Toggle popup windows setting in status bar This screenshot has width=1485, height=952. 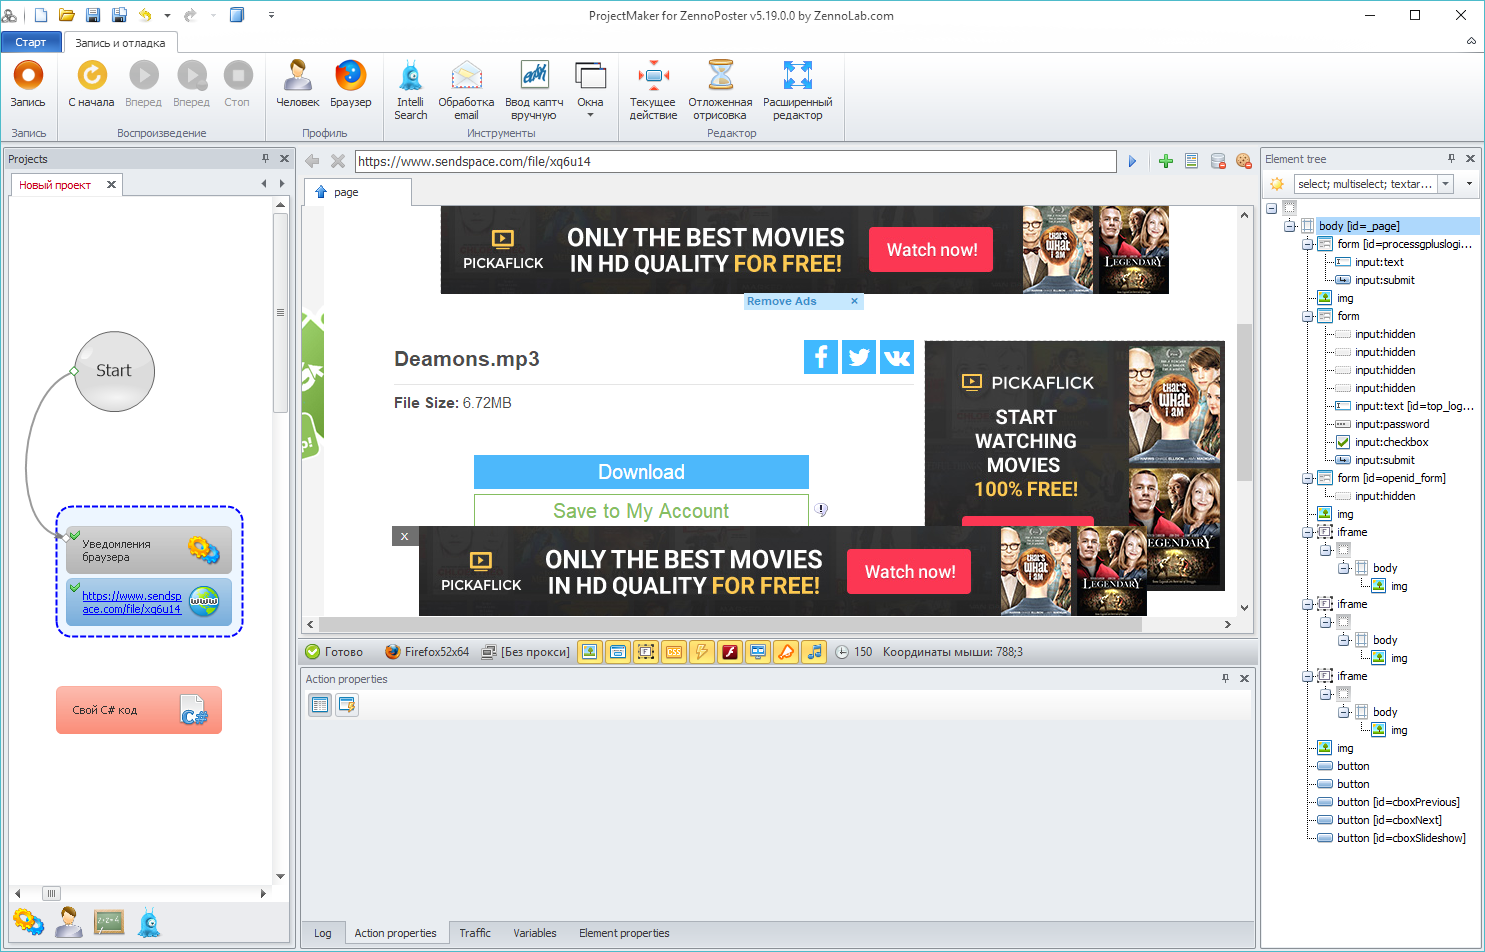pyautogui.click(x=618, y=652)
